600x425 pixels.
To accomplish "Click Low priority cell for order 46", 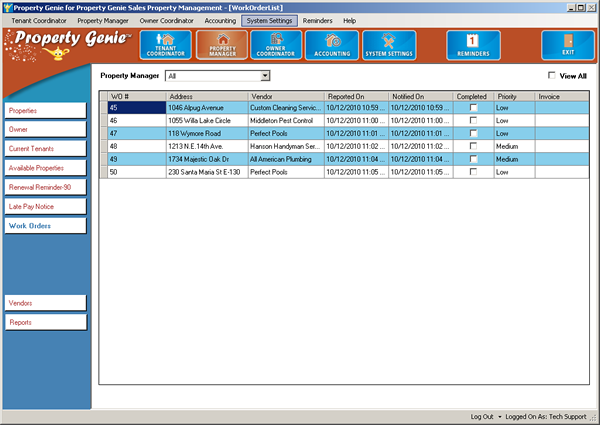I will pos(514,120).
